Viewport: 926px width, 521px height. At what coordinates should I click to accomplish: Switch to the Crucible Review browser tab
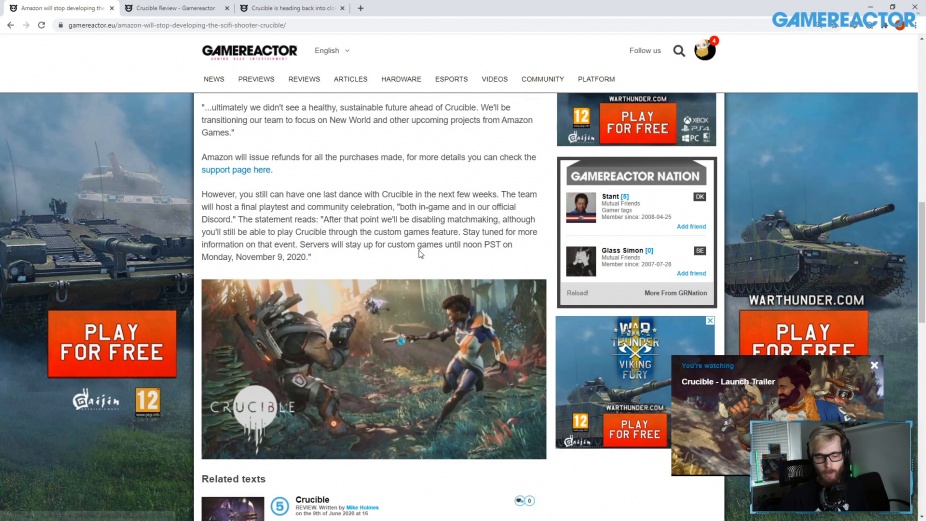(x=175, y=8)
